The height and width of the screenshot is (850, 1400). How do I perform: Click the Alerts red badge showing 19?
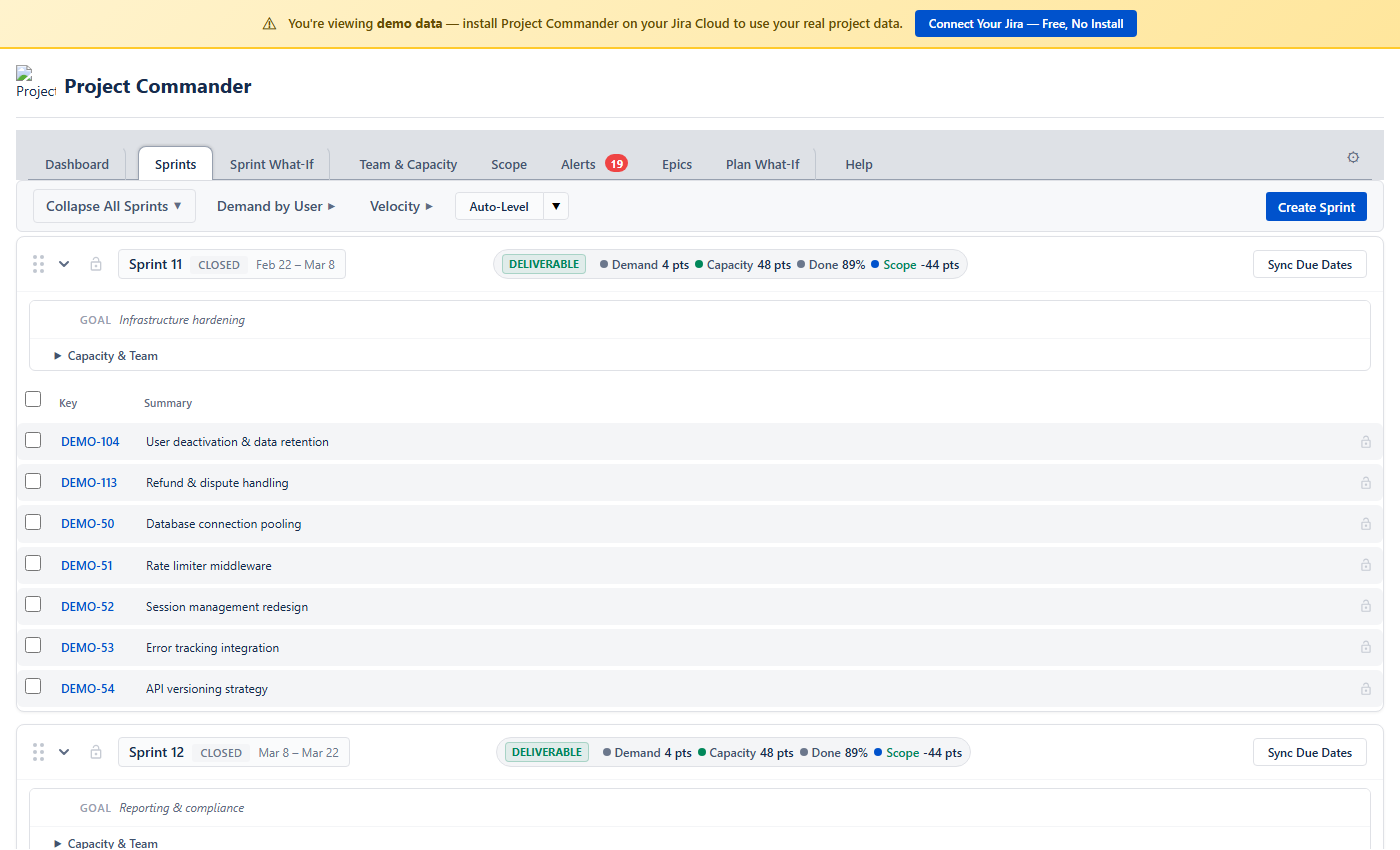616,163
